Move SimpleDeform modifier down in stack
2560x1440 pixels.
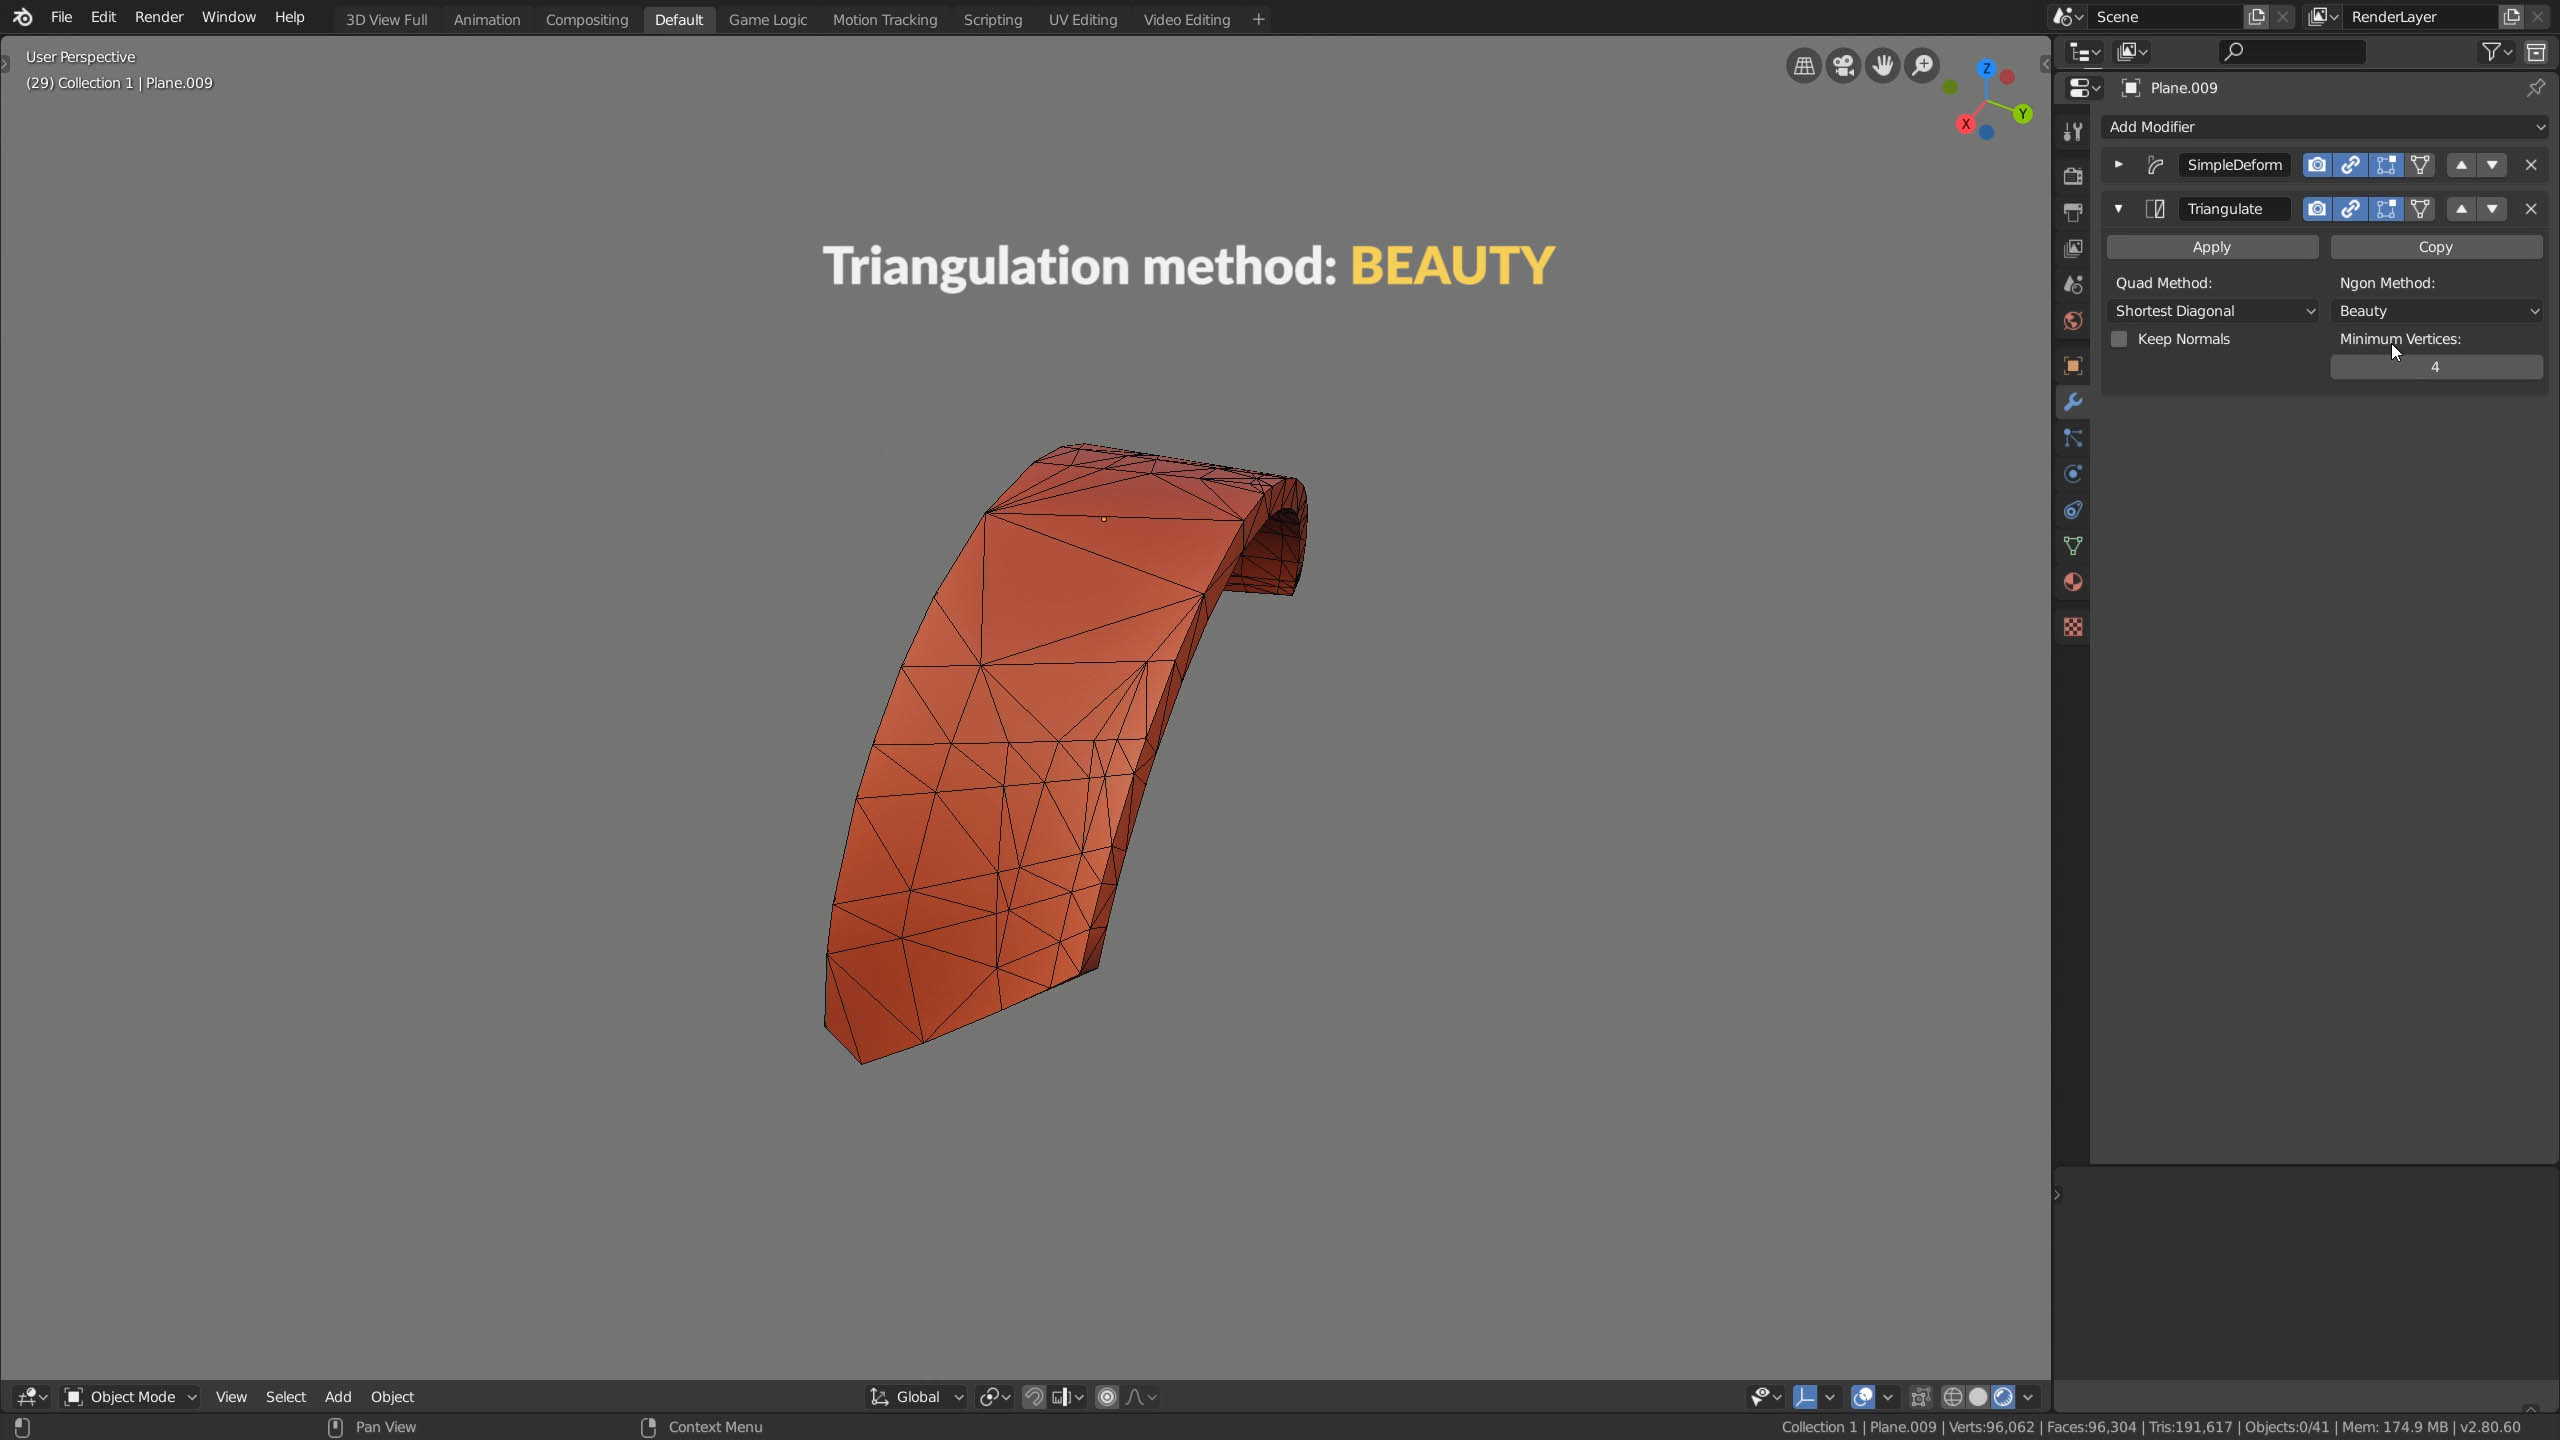2492,165
